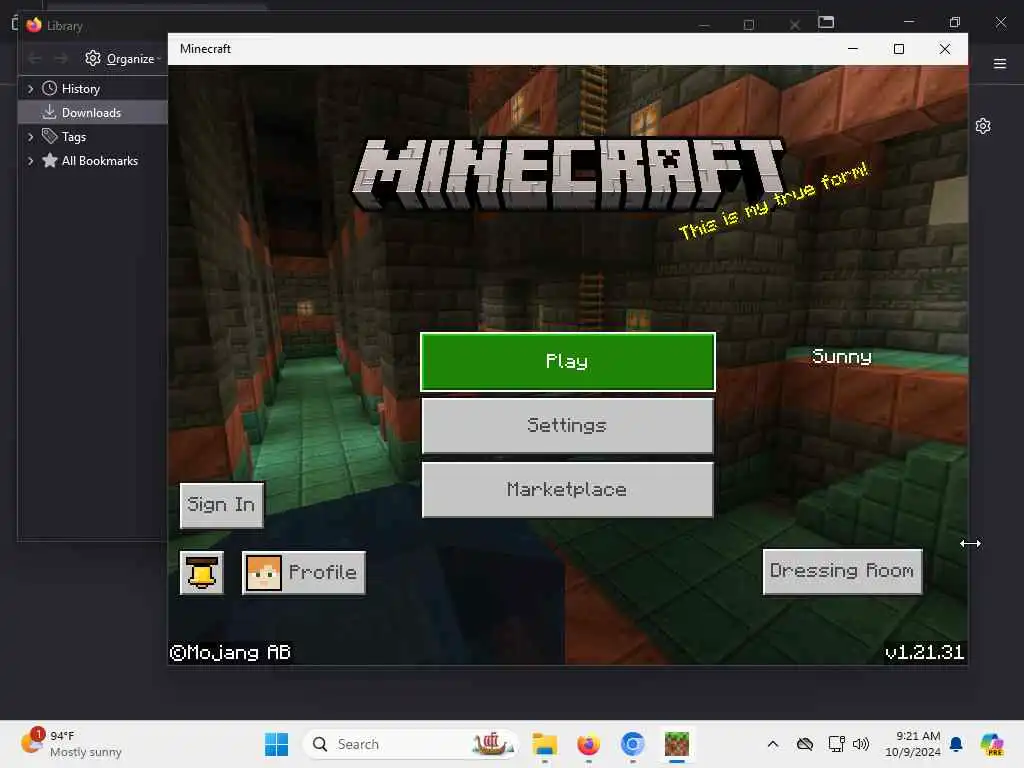Click the cloud sync tray icon
The height and width of the screenshot is (768, 1024).
(x=805, y=744)
